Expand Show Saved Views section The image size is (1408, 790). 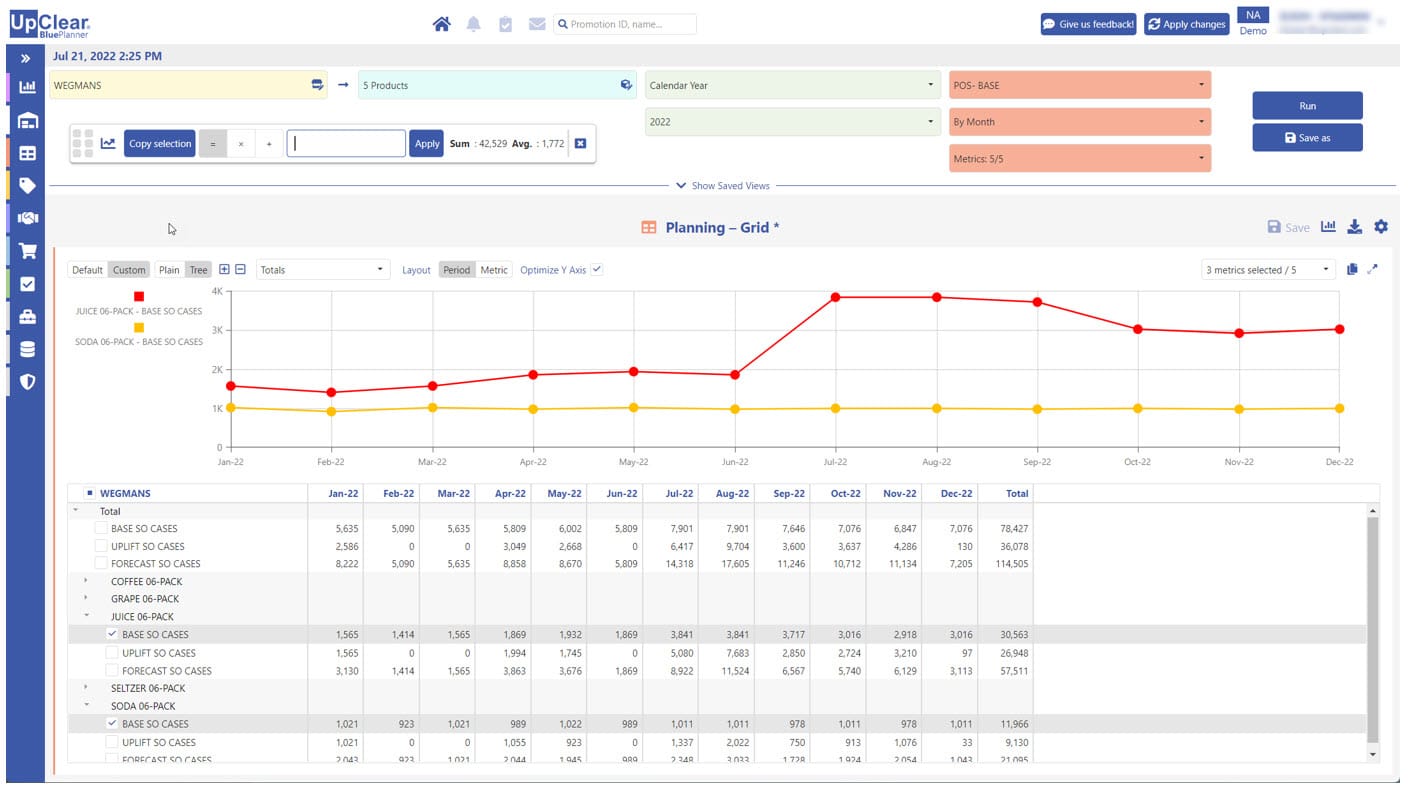723,185
